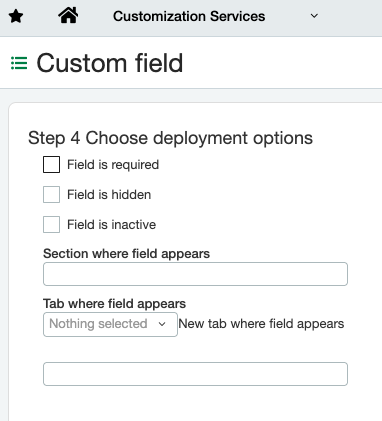Focus the New tab where field appears input
The height and width of the screenshot is (421, 382).
[195, 374]
